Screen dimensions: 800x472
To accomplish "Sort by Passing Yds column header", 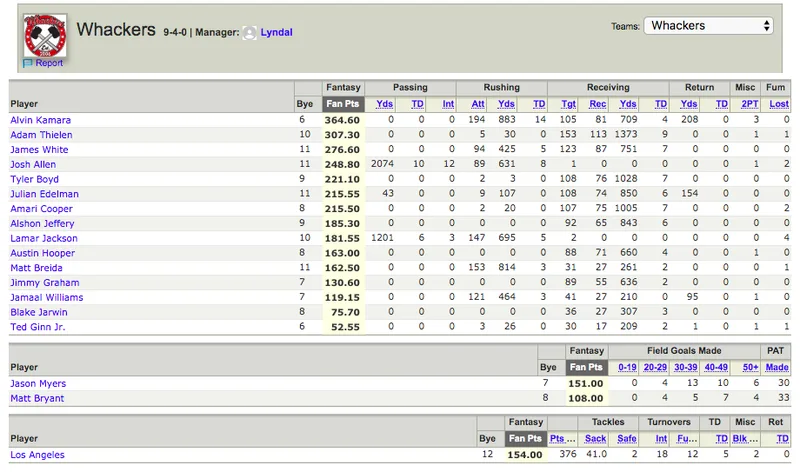I will (x=384, y=104).
